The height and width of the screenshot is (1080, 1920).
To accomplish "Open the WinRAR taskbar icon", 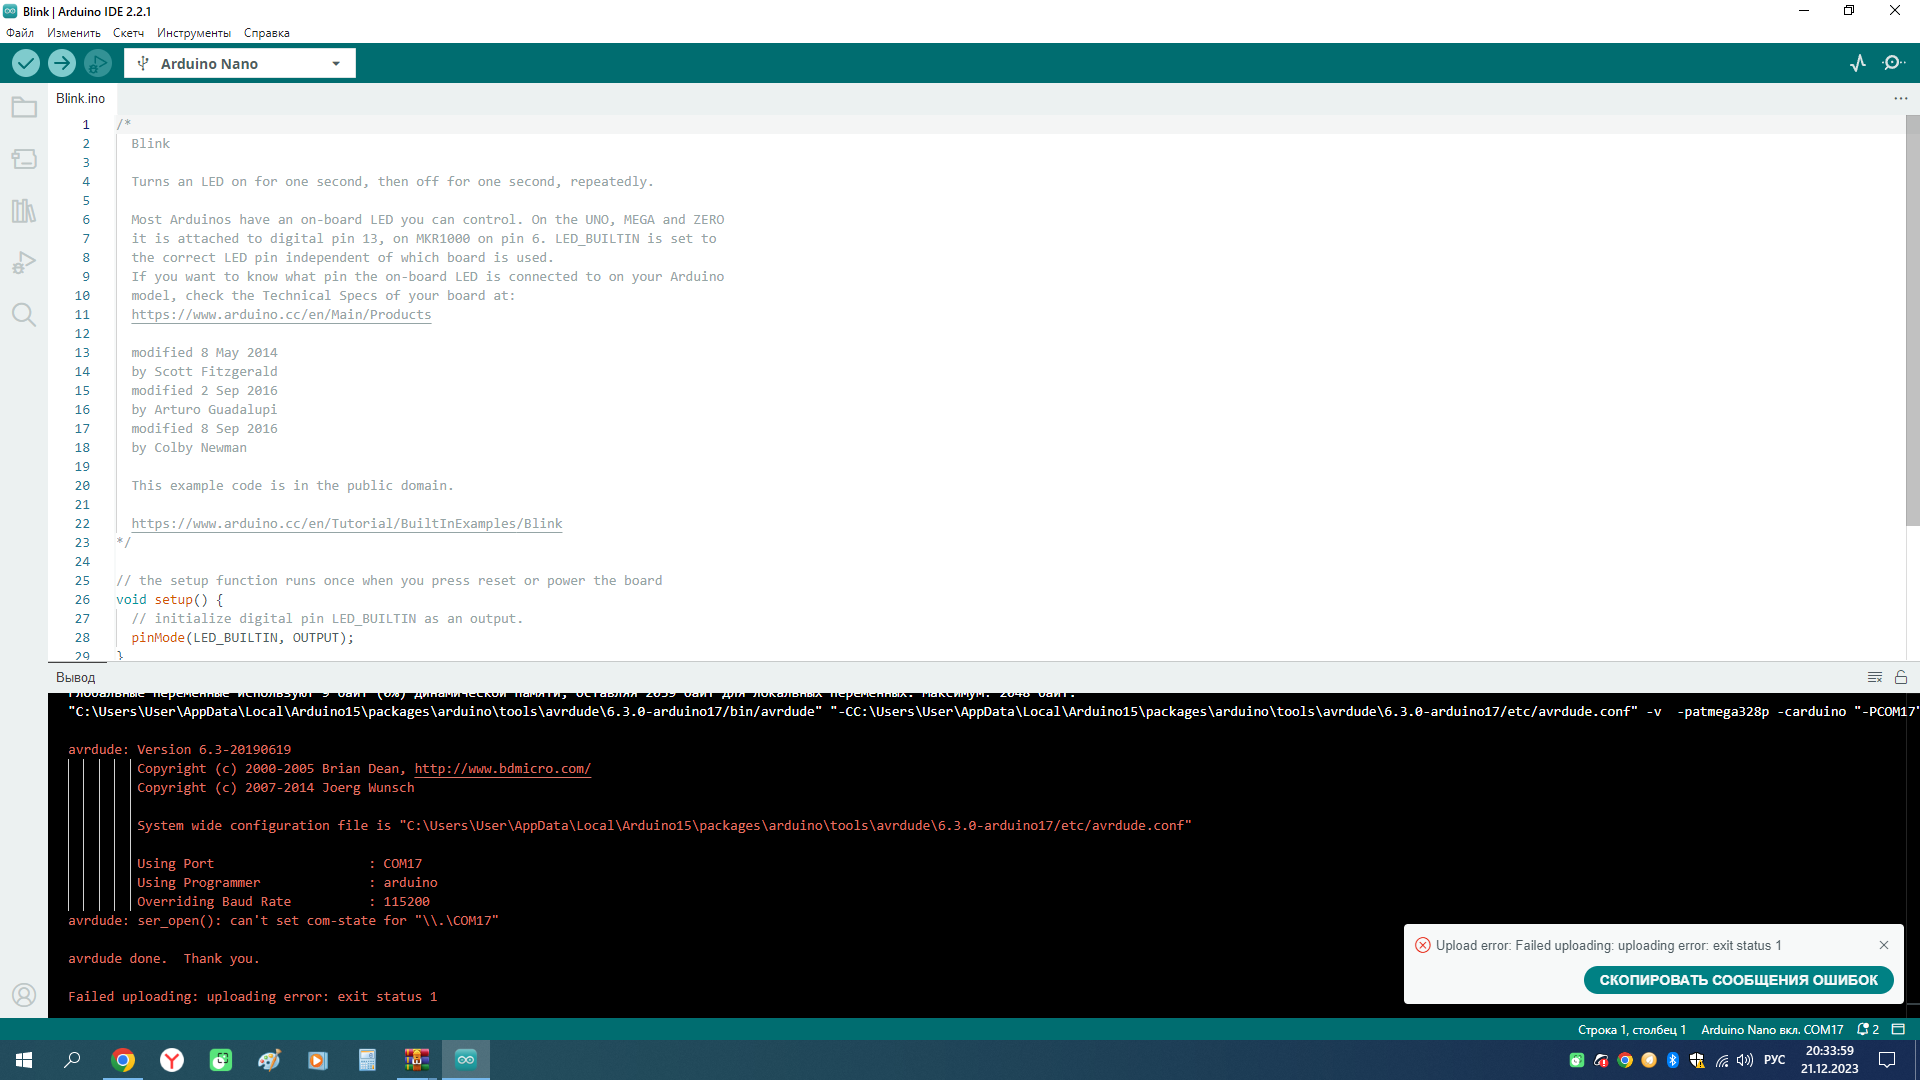I will click(x=417, y=1060).
